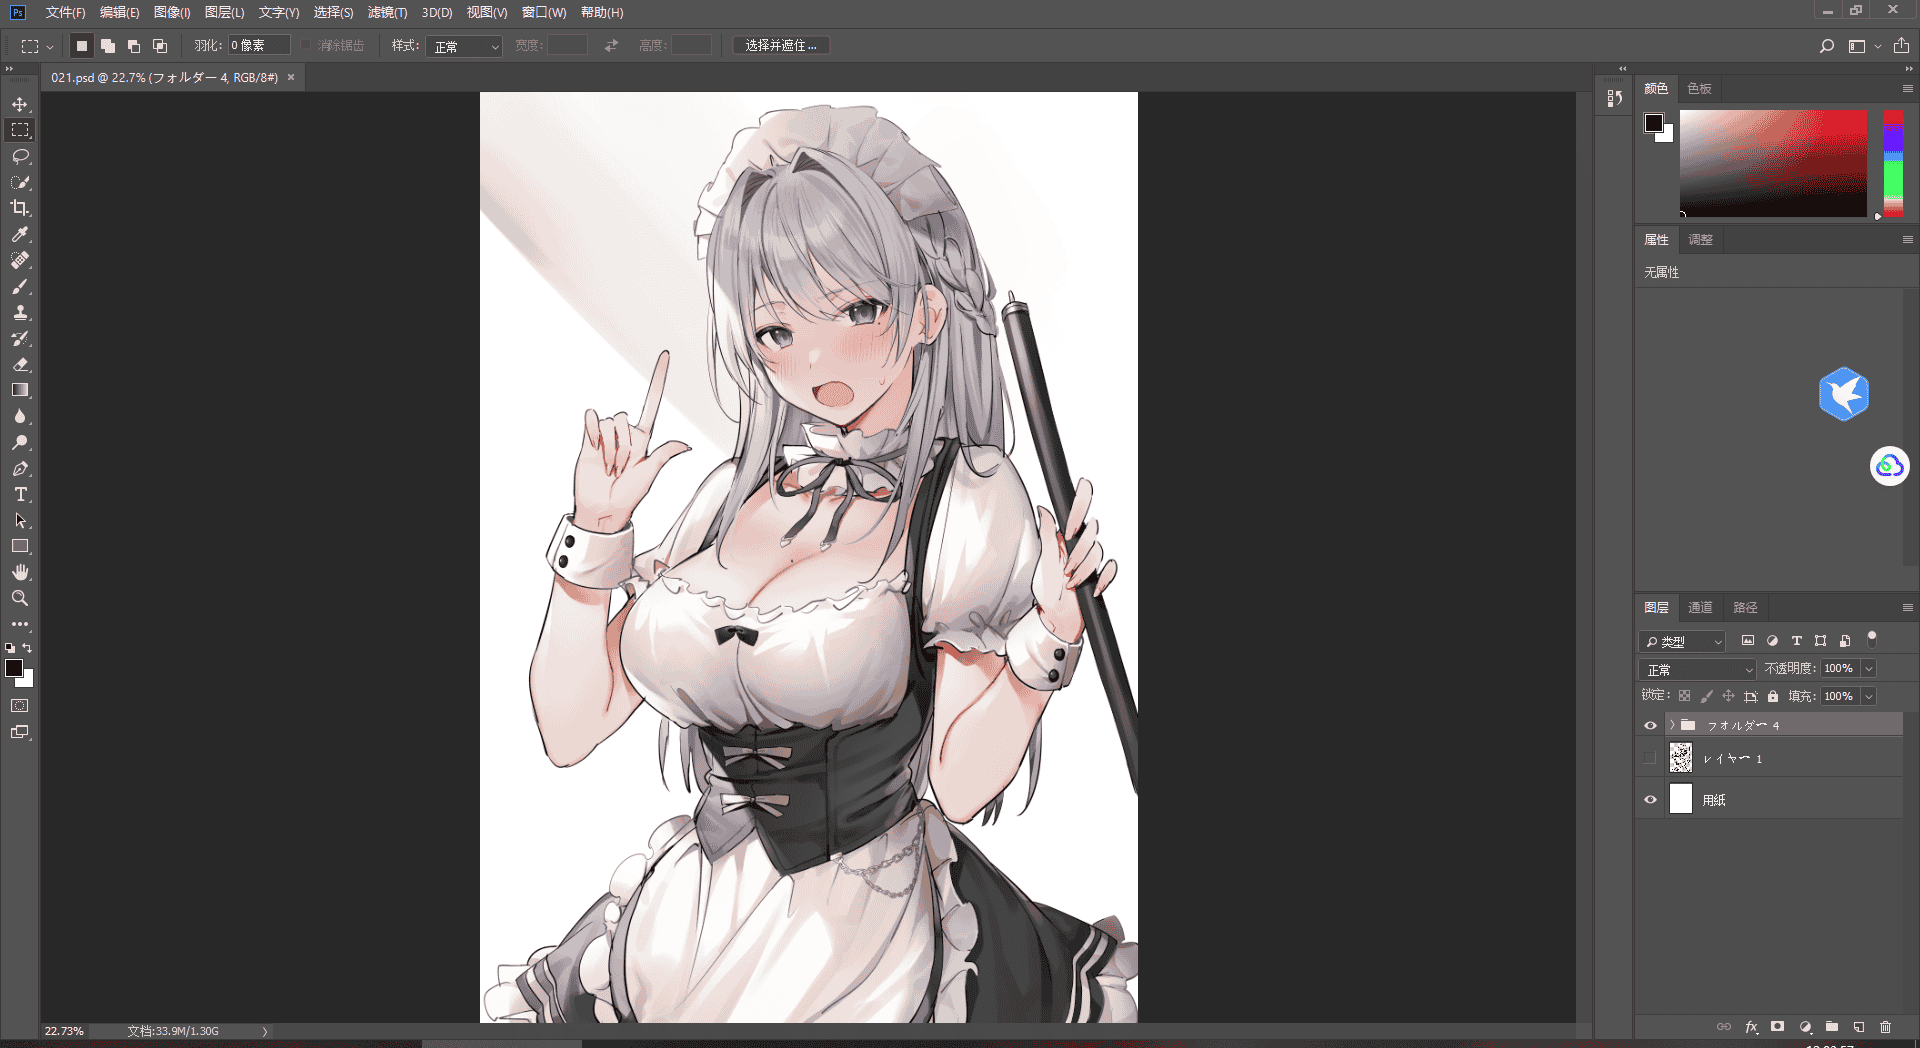Select the Path Selection tool
1920x1048 pixels.
point(20,520)
